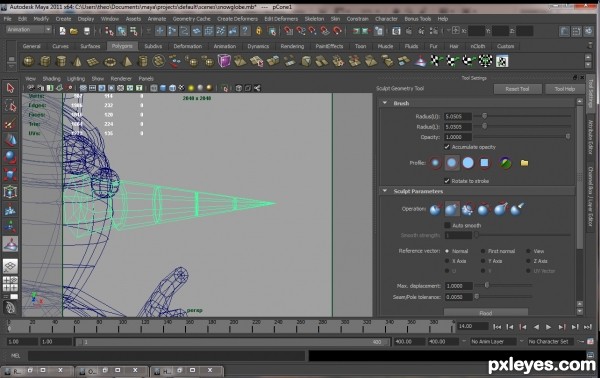Create a polygon cube from shelf
This screenshot has height=378, width=600.
coord(45,61)
